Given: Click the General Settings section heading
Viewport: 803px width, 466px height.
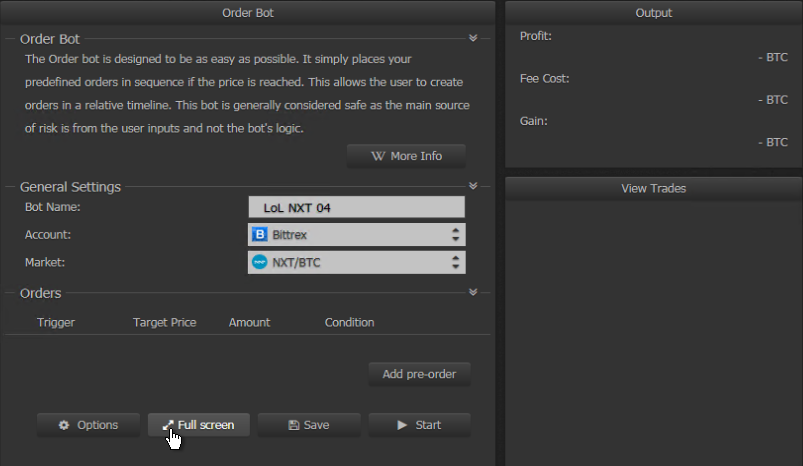Looking at the screenshot, I should [x=70, y=187].
